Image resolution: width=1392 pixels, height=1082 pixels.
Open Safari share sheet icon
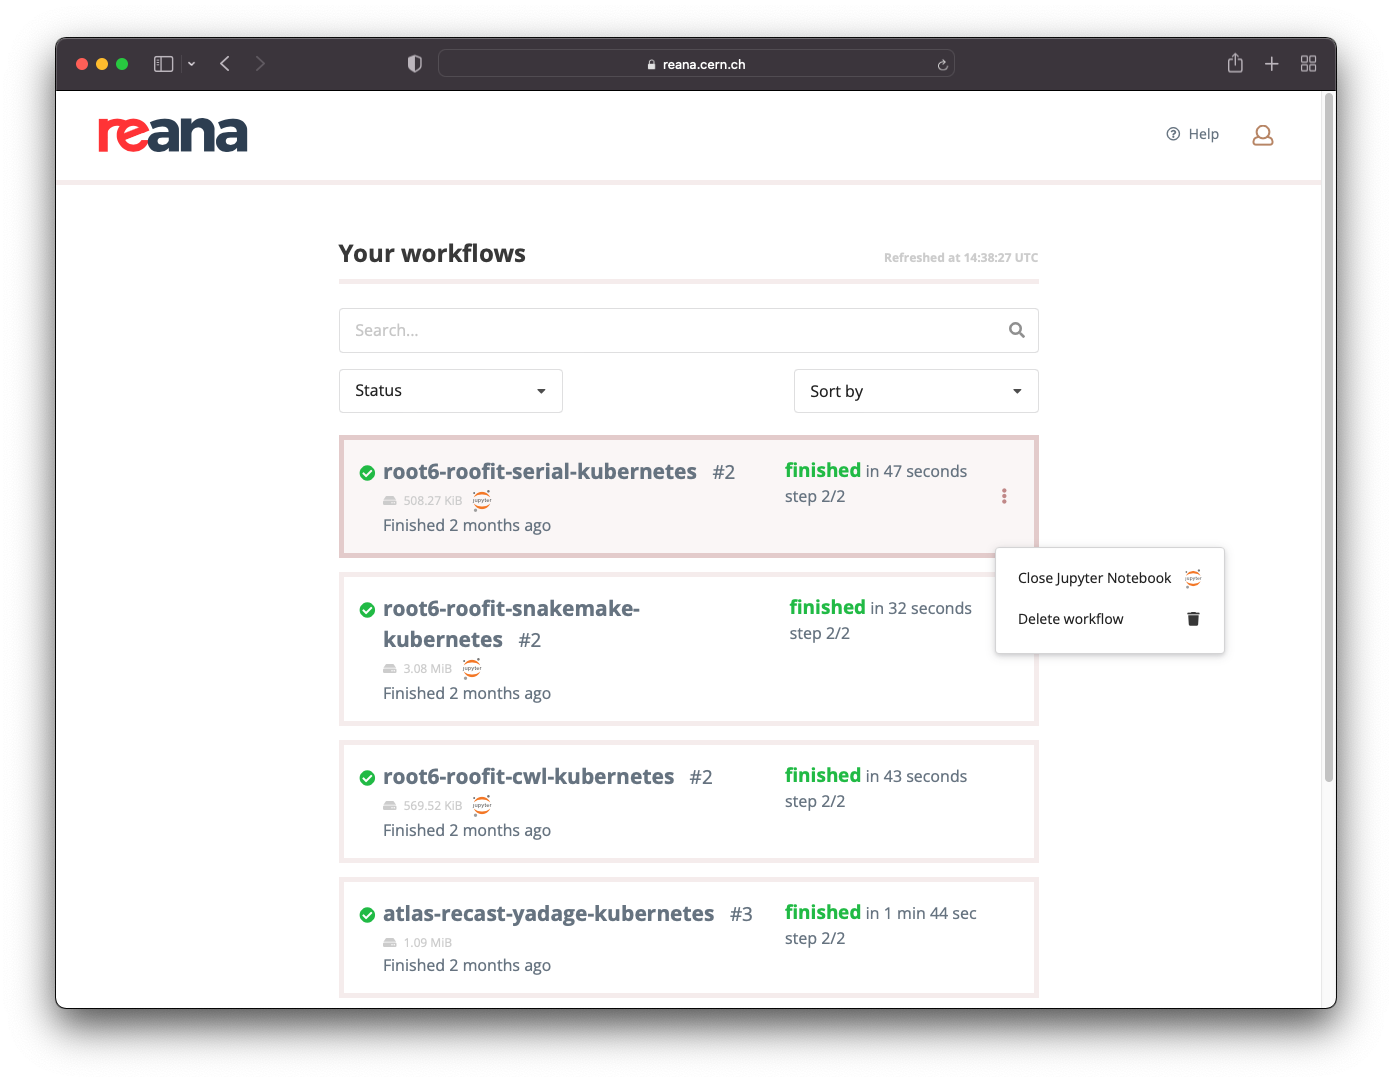(x=1235, y=64)
